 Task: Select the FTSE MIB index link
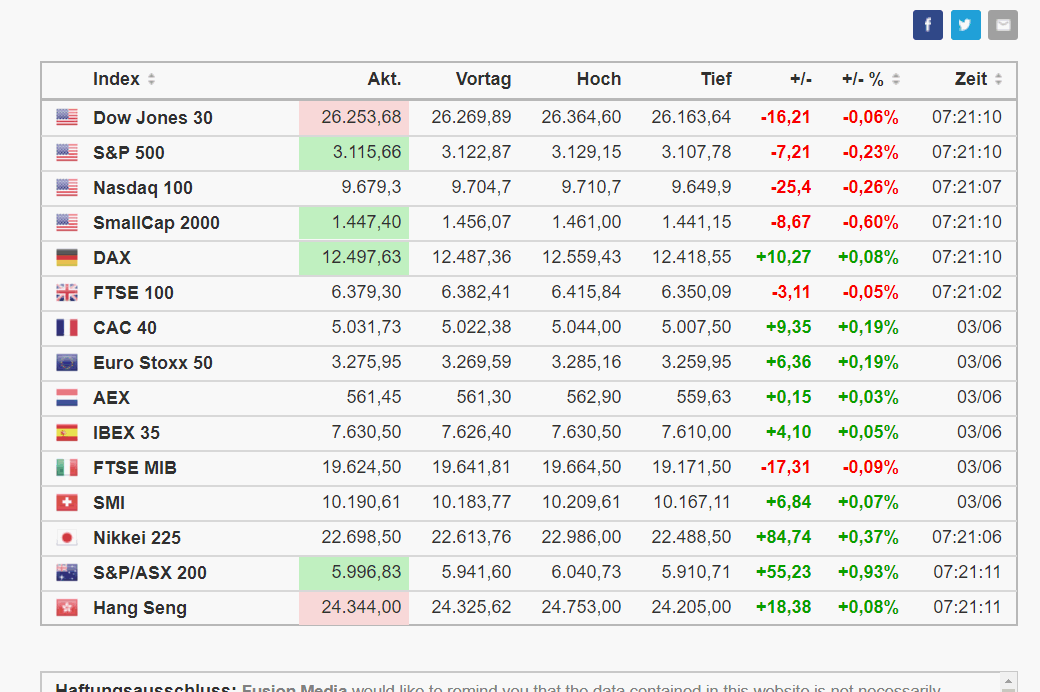tap(135, 468)
